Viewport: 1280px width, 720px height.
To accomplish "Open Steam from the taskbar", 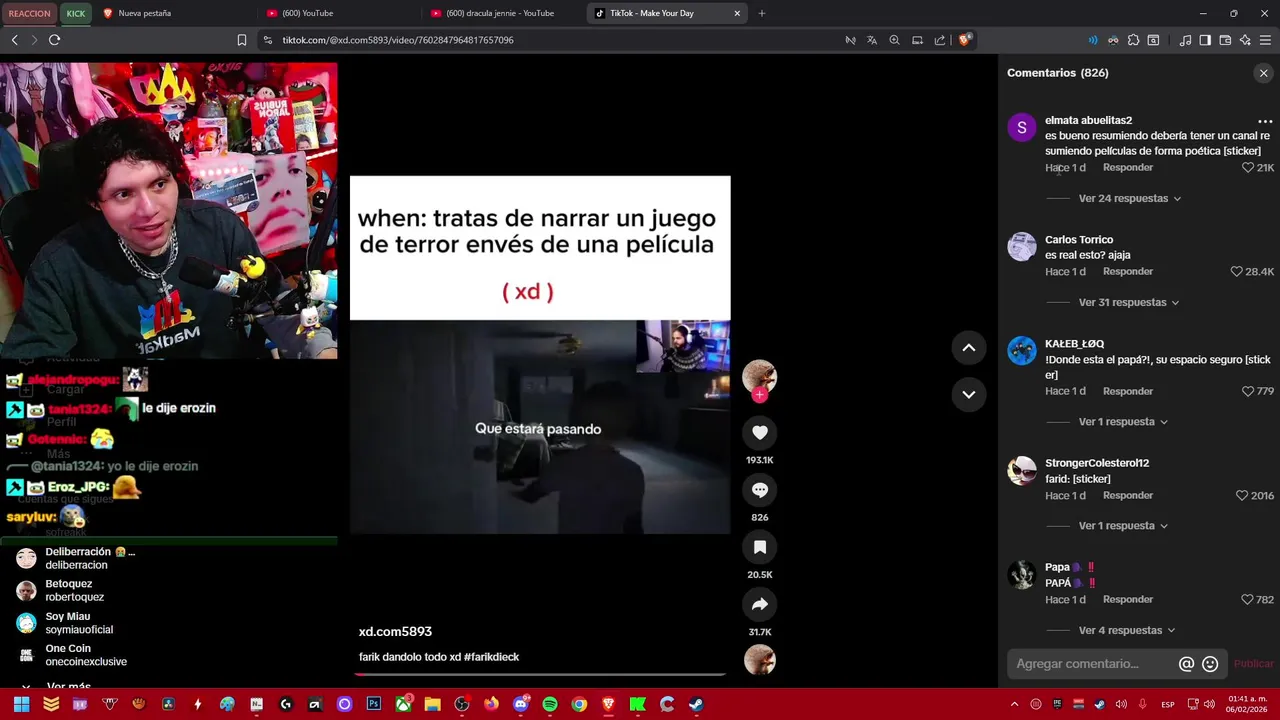I will 696,704.
